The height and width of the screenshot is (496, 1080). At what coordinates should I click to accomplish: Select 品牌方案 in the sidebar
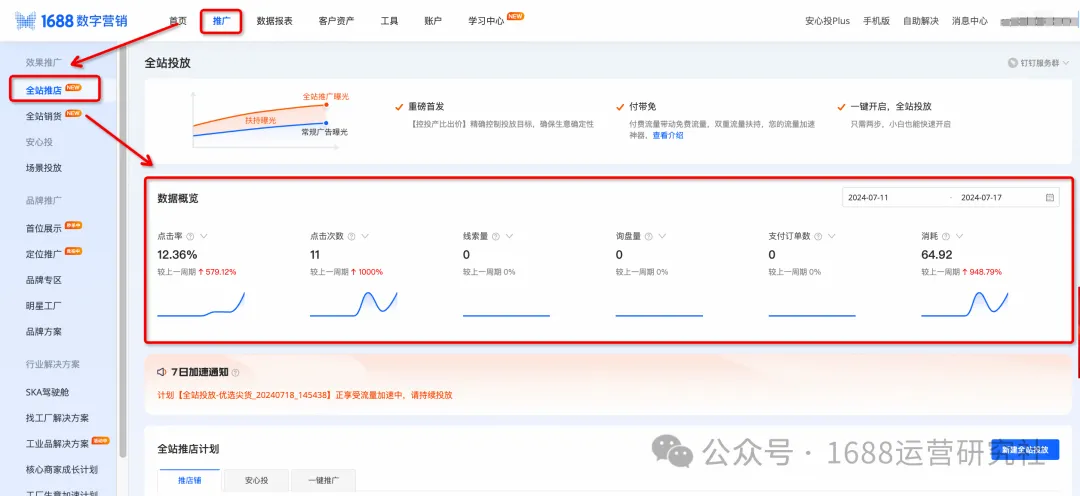tap(44, 331)
